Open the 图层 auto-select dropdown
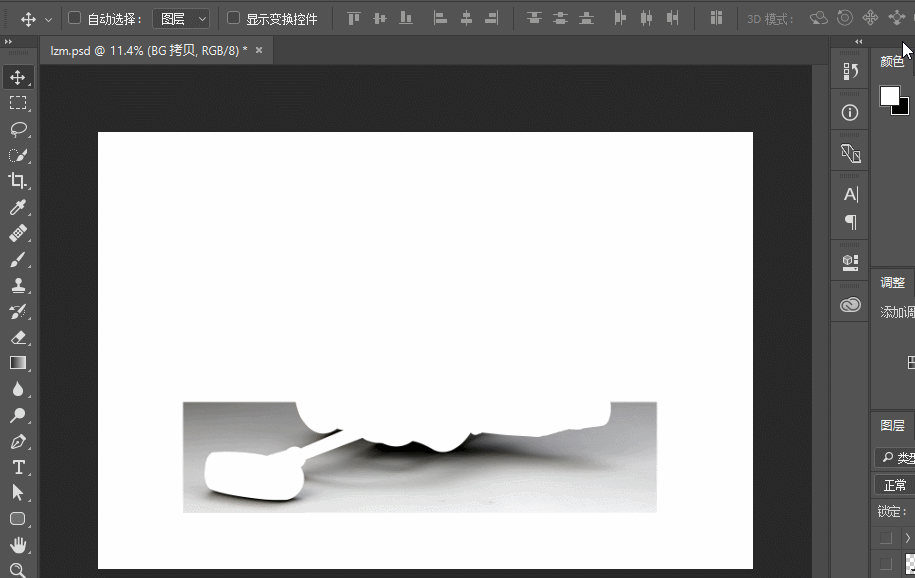 (181, 19)
